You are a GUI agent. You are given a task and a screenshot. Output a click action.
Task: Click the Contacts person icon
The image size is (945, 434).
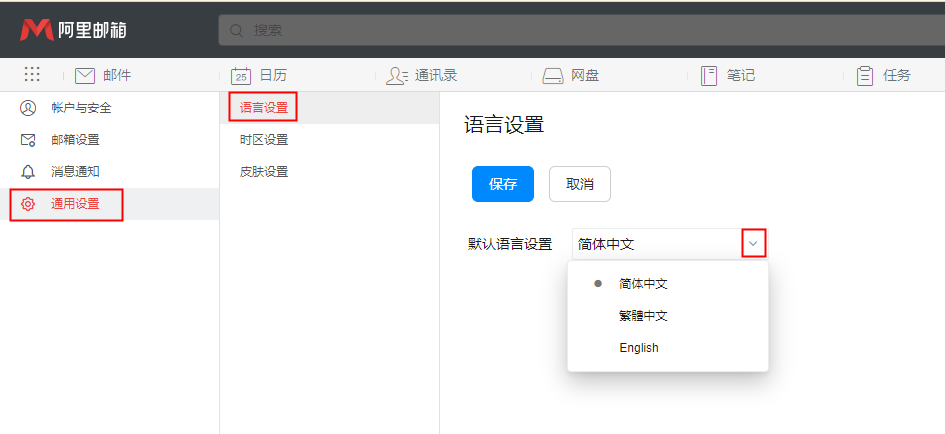397,75
